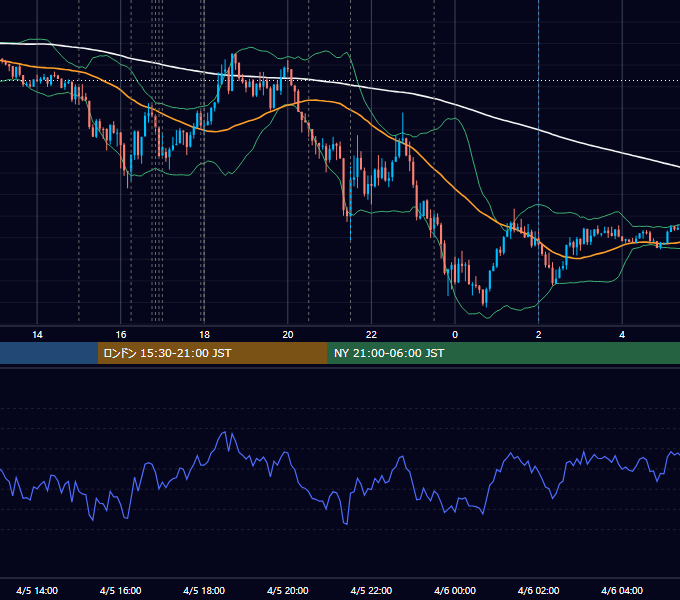This screenshot has height=600, width=680.
Task: Click the London 15:30-21:00 JST session bar
Action: tap(212, 353)
